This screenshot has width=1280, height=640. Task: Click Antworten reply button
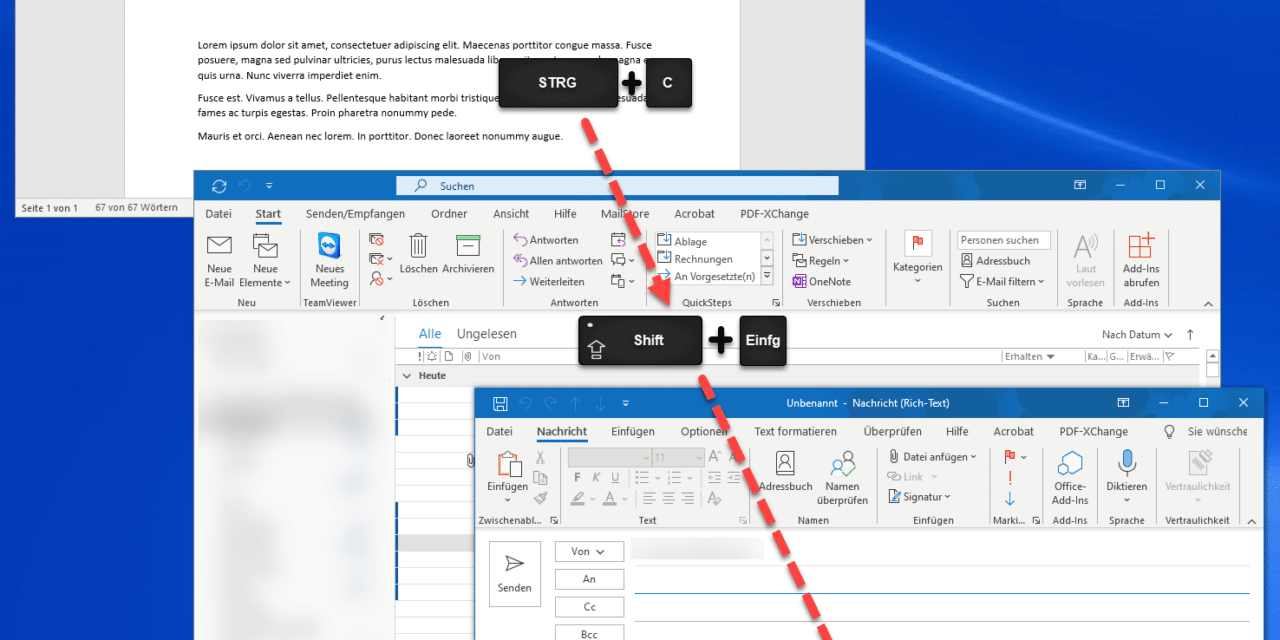coord(546,240)
